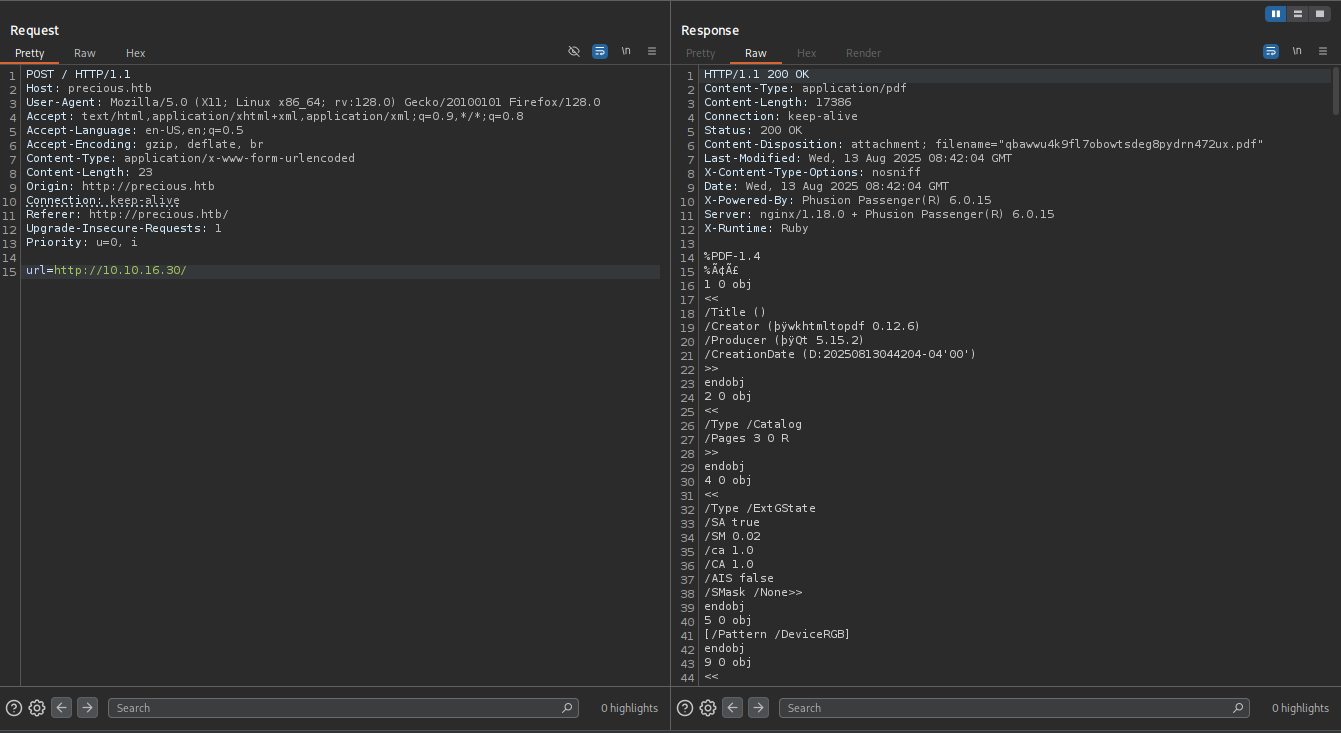
Task: Select side-by-side layout button
Action: [1275, 14]
